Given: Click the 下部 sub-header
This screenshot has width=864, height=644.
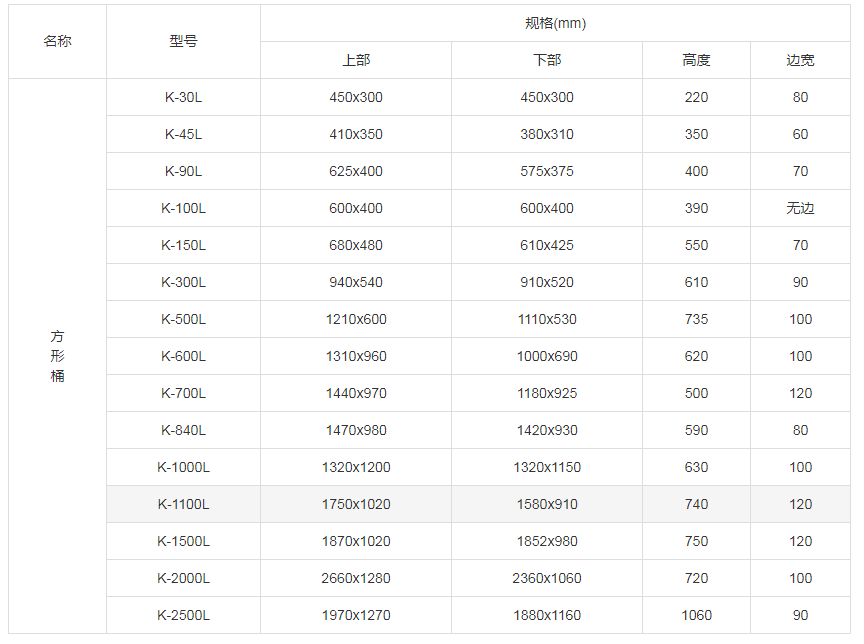Looking at the screenshot, I should pyautogui.click(x=547, y=60).
